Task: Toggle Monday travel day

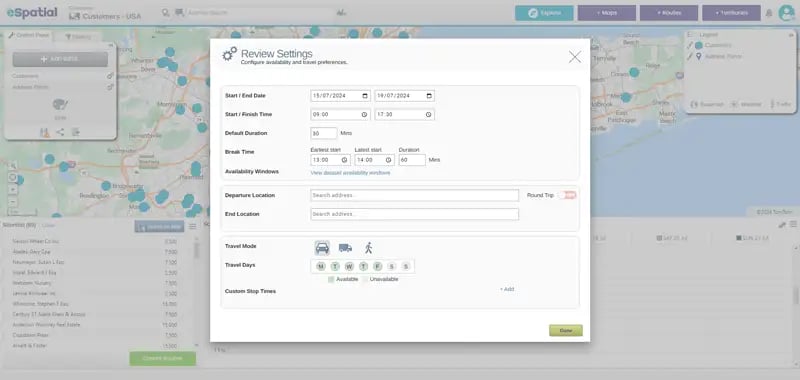Action: tap(320, 266)
